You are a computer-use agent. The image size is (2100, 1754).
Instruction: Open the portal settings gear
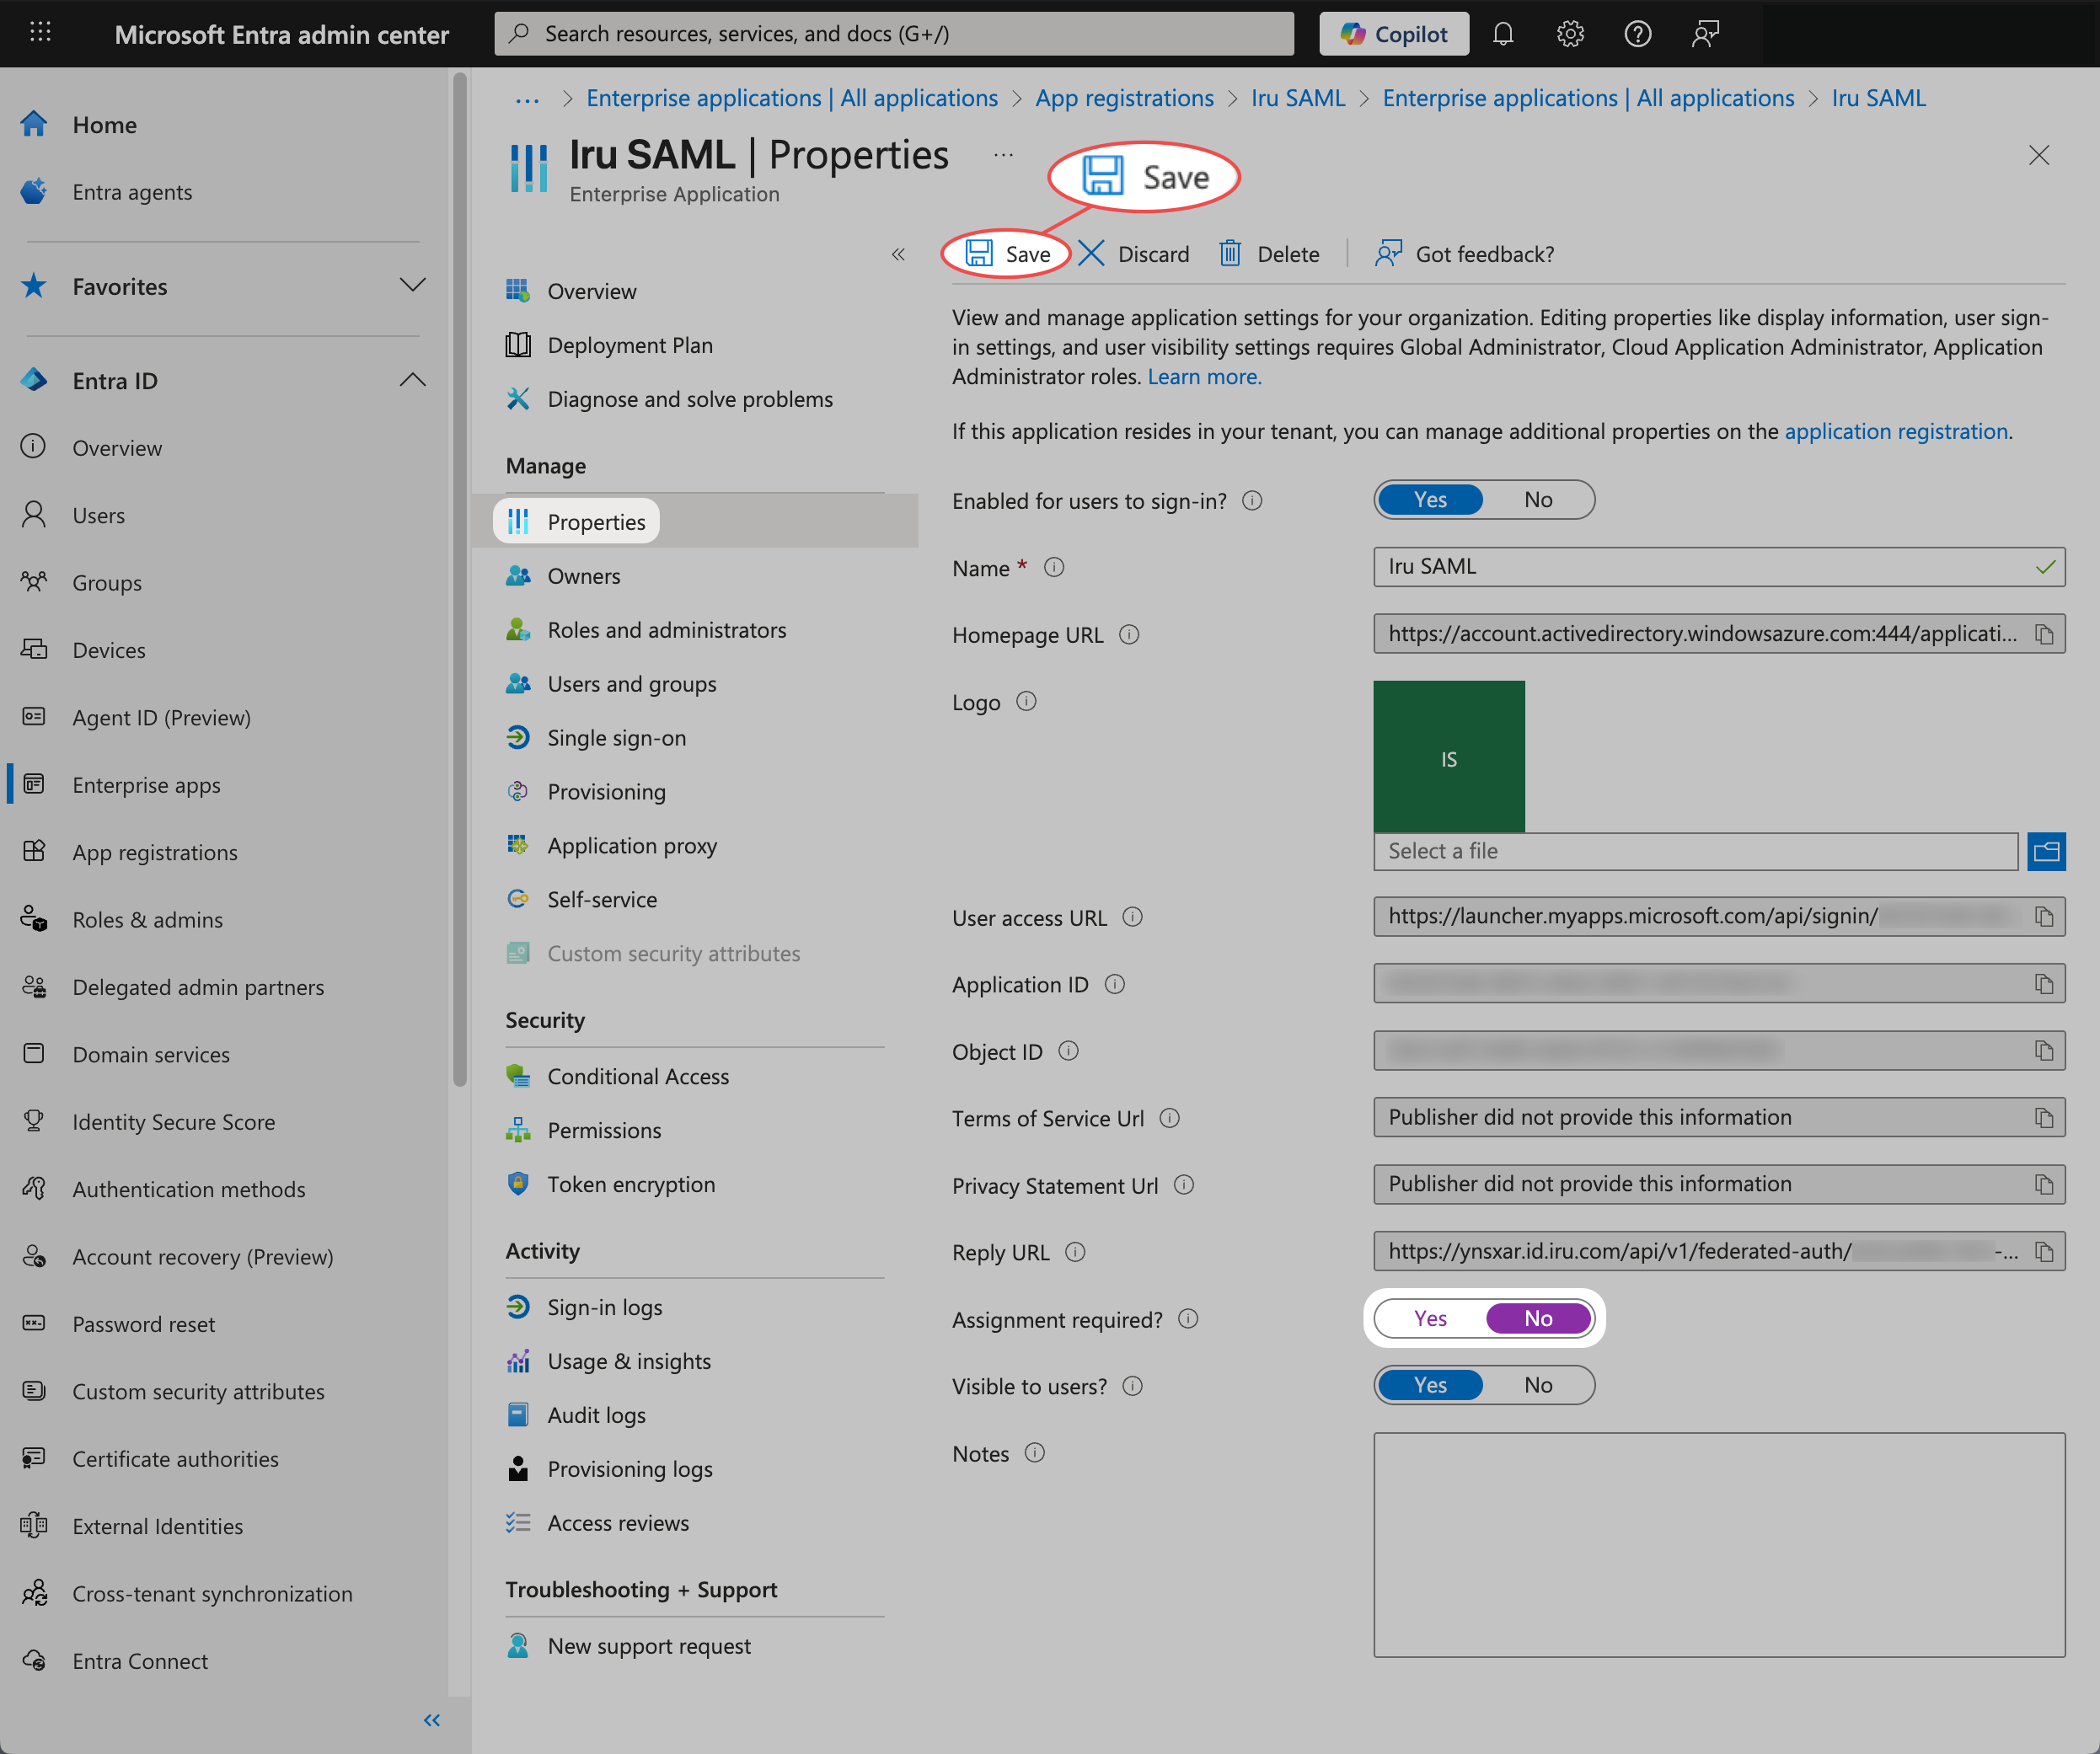coord(1570,34)
